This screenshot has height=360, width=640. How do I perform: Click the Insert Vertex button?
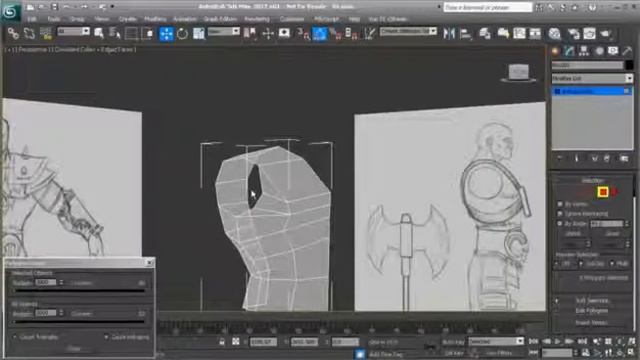coord(591,322)
